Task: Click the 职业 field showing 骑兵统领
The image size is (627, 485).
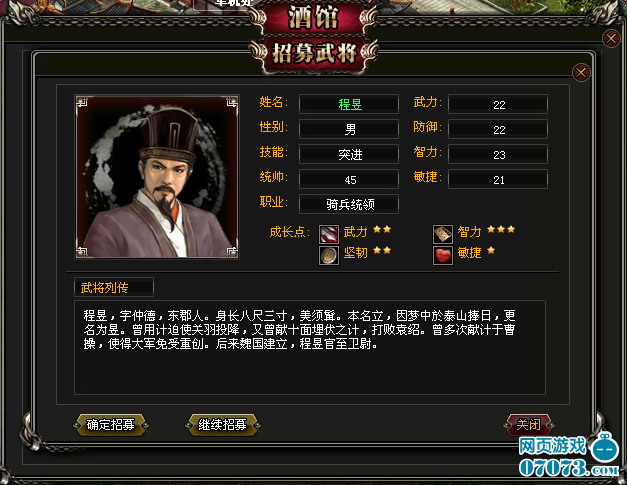Action: (349, 204)
